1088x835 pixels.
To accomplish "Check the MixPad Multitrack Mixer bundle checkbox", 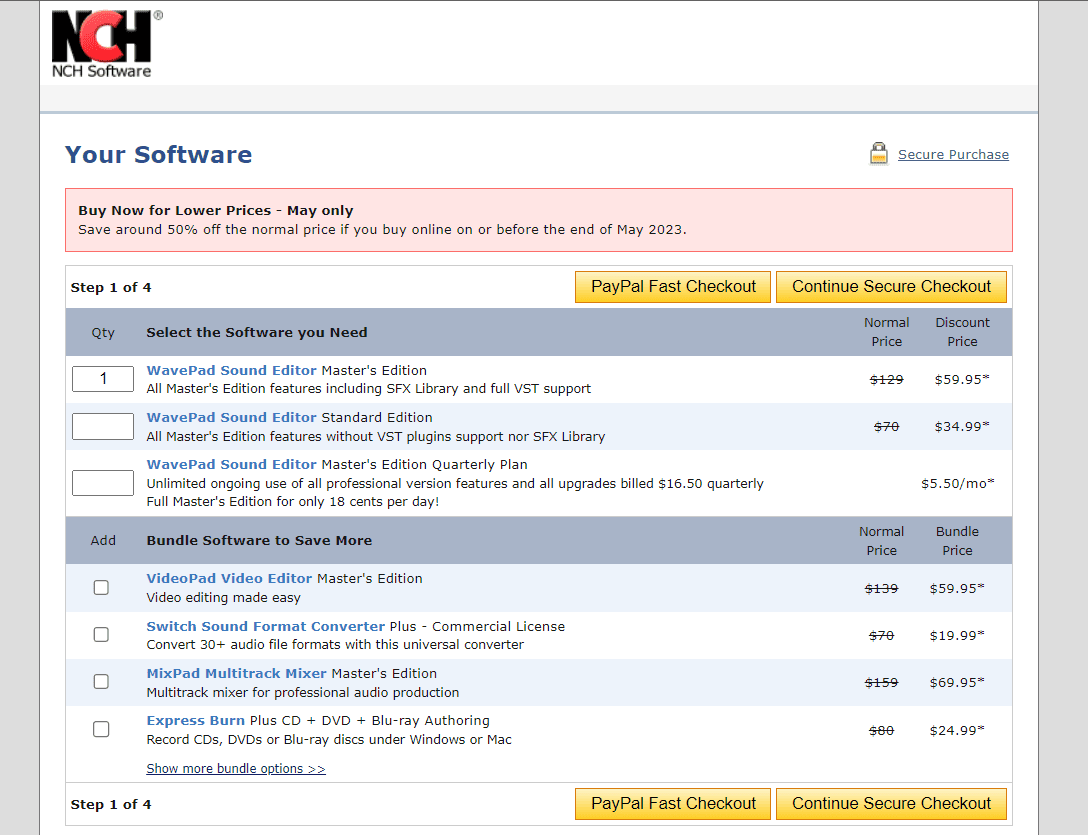I will (x=101, y=682).
